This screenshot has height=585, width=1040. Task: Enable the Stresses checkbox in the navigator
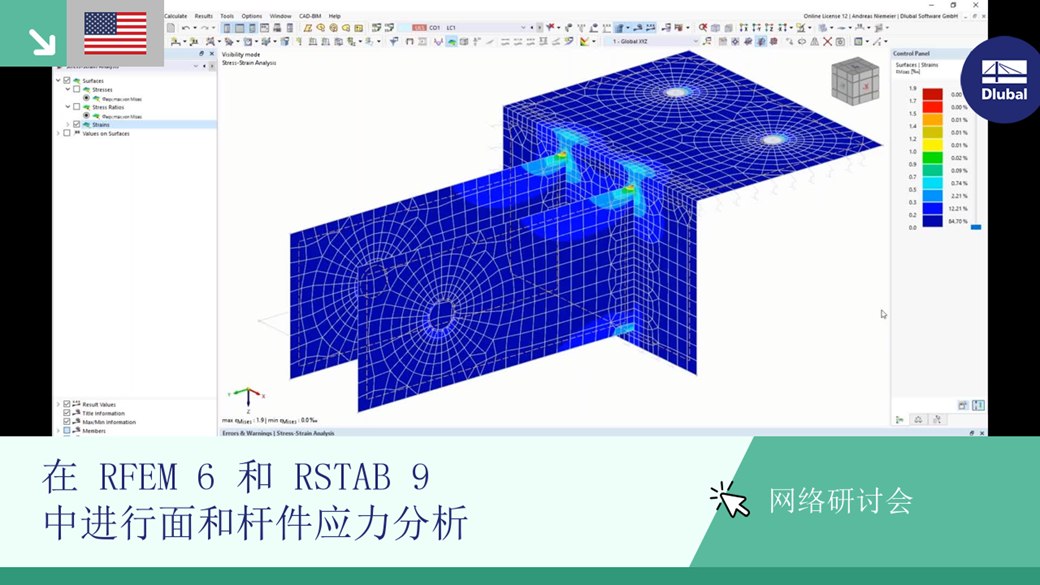(76, 90)
